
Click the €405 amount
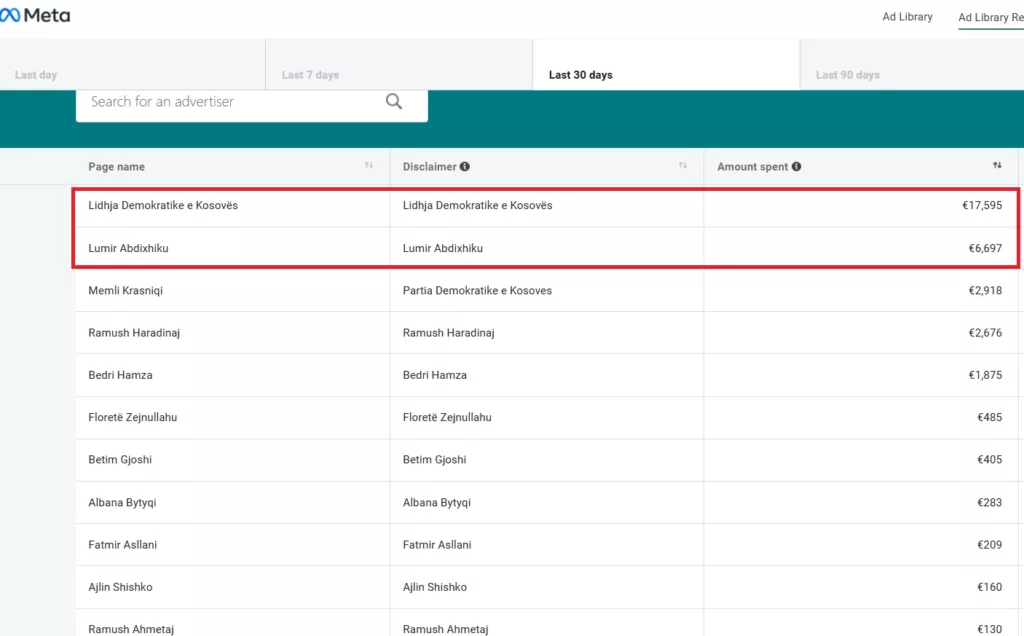(x=989, y=460)
